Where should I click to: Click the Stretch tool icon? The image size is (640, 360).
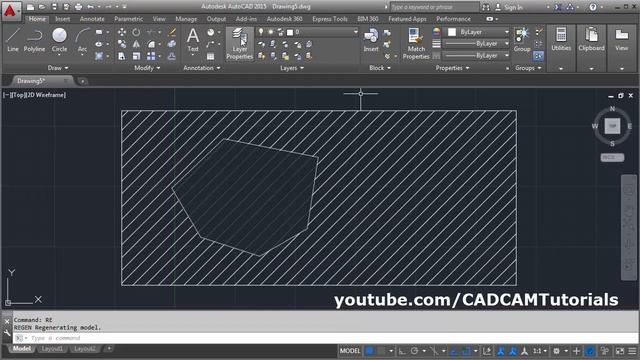(x=122, y=56)
